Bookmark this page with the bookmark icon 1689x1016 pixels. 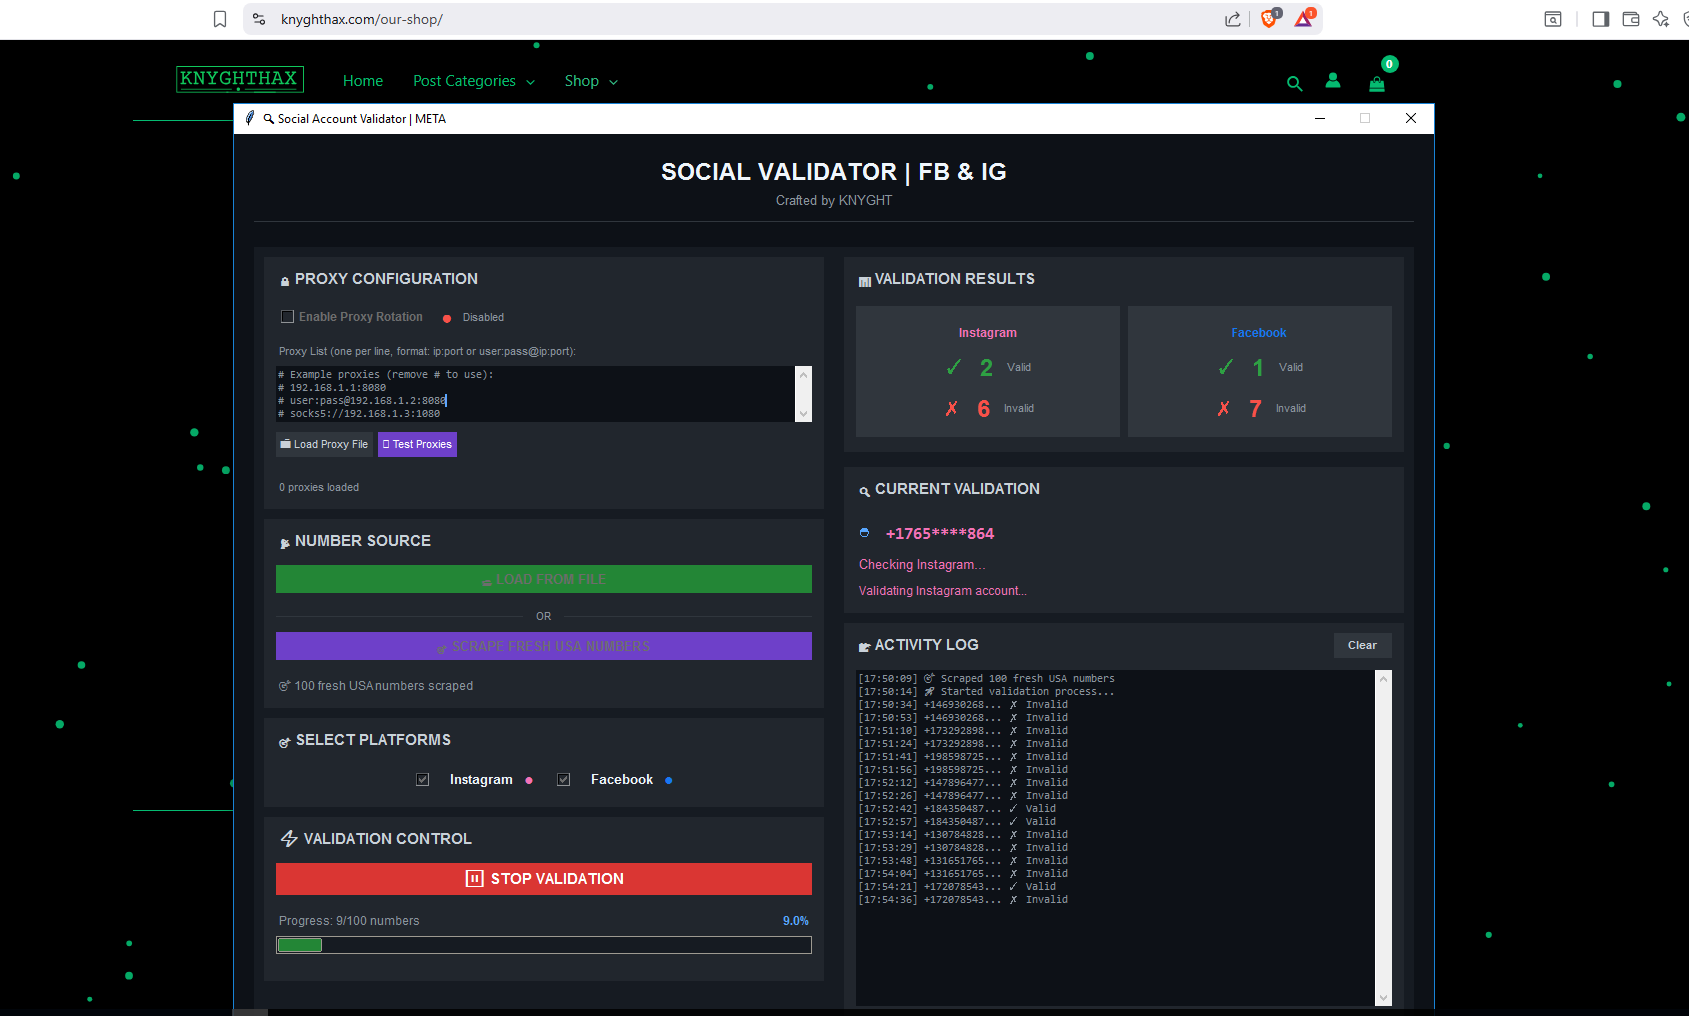220,19
